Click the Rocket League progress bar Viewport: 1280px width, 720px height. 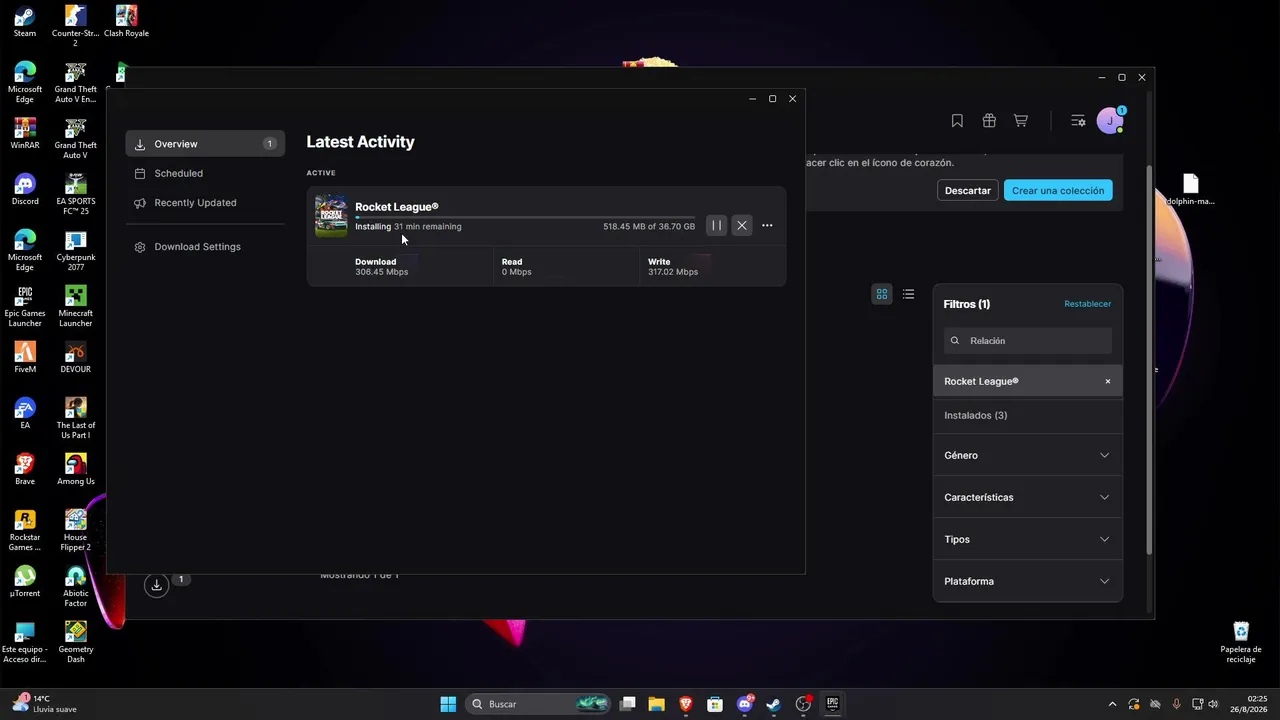pos(525,217)
